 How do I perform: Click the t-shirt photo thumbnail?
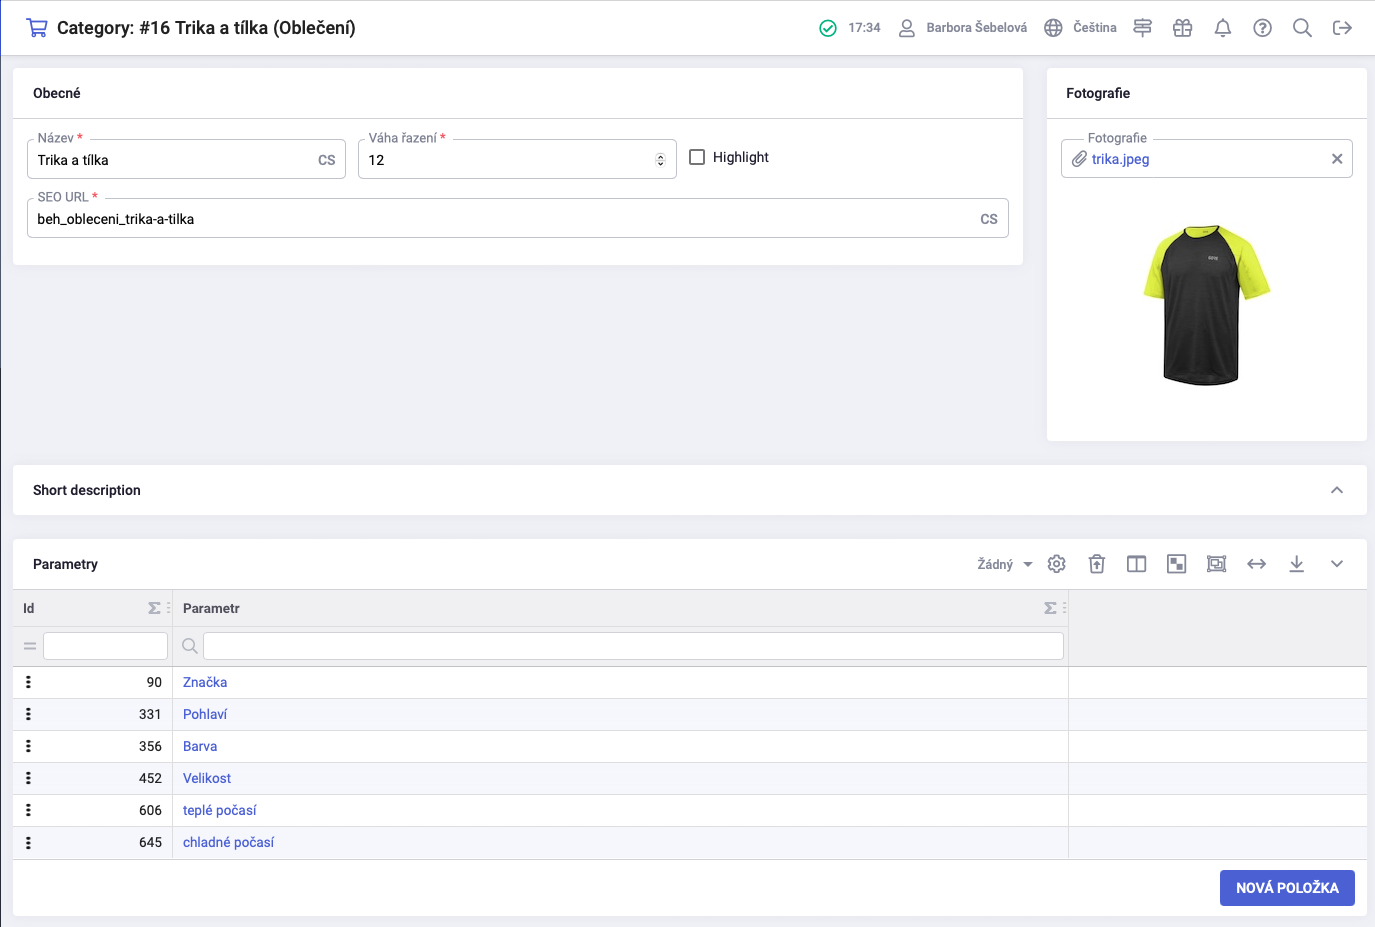[1206, 305]
